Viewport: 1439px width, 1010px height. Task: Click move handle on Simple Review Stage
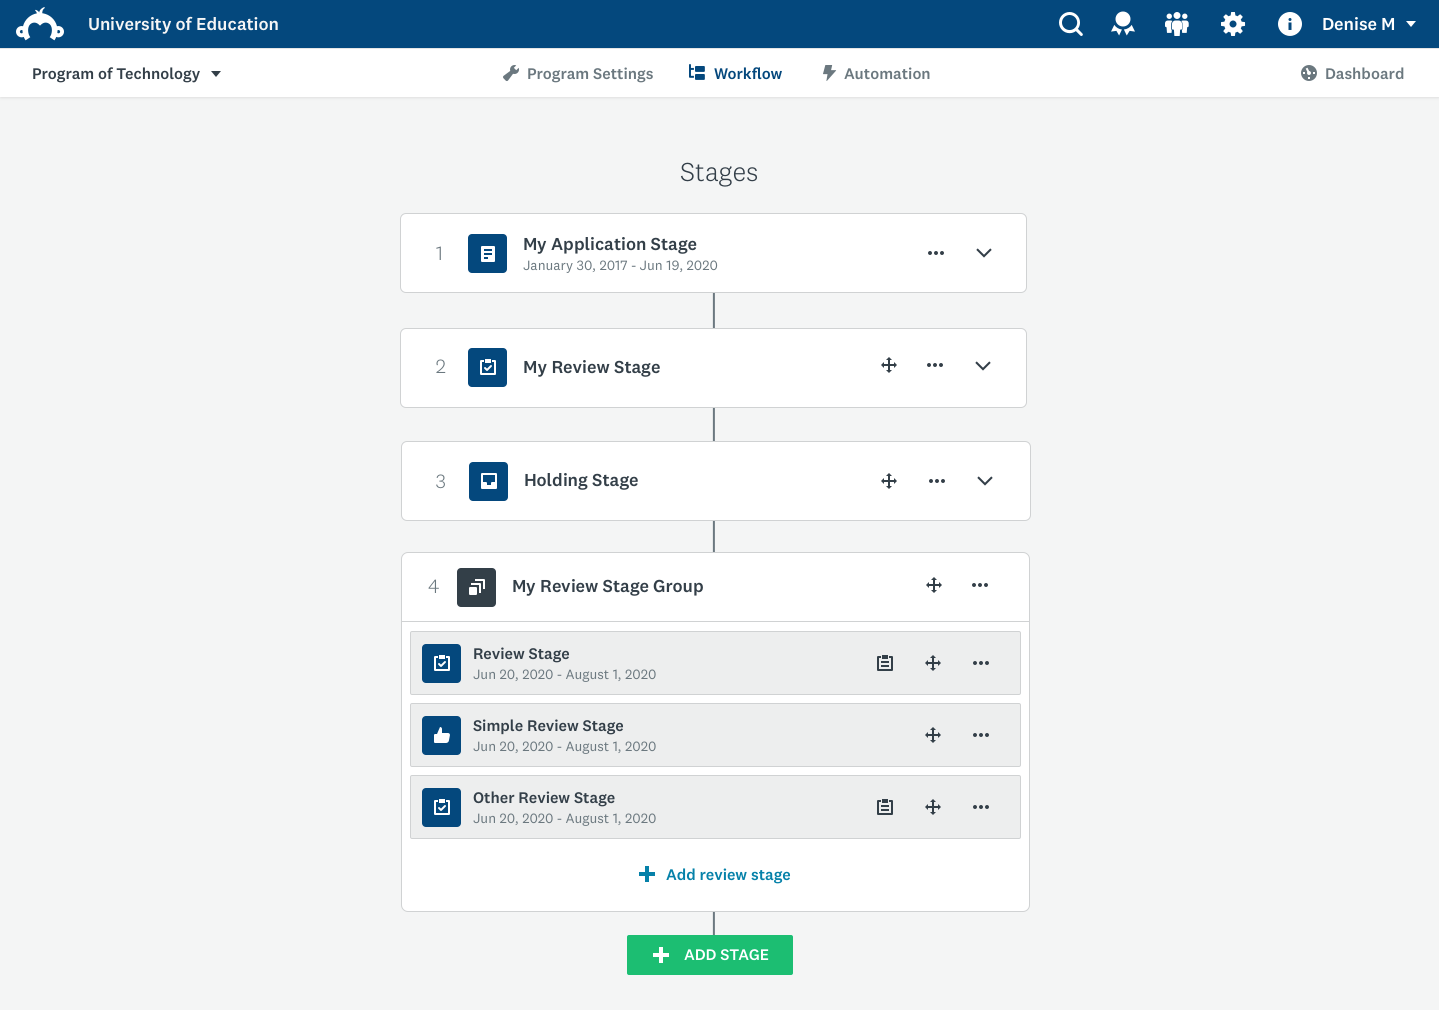[933, 735]
